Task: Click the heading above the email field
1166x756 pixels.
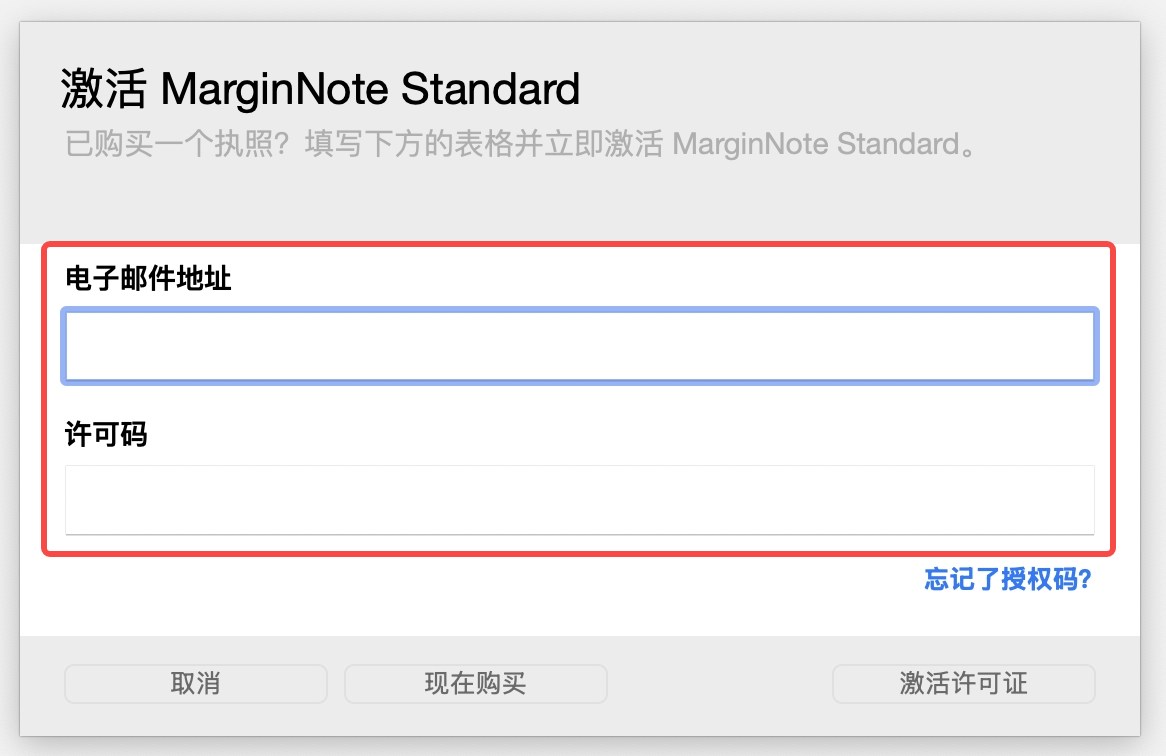Action: pos(148,278)
